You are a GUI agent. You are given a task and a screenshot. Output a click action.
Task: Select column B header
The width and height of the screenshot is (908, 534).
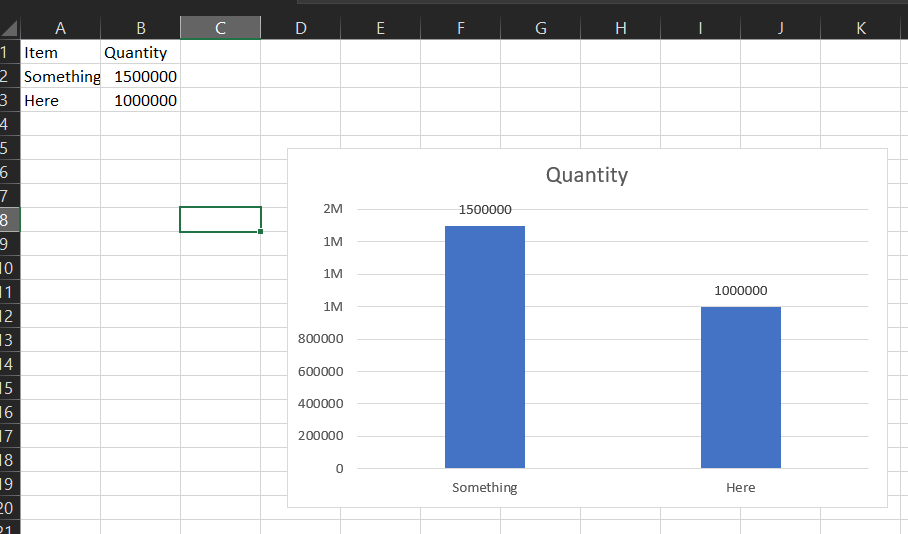tap(141, 28)
